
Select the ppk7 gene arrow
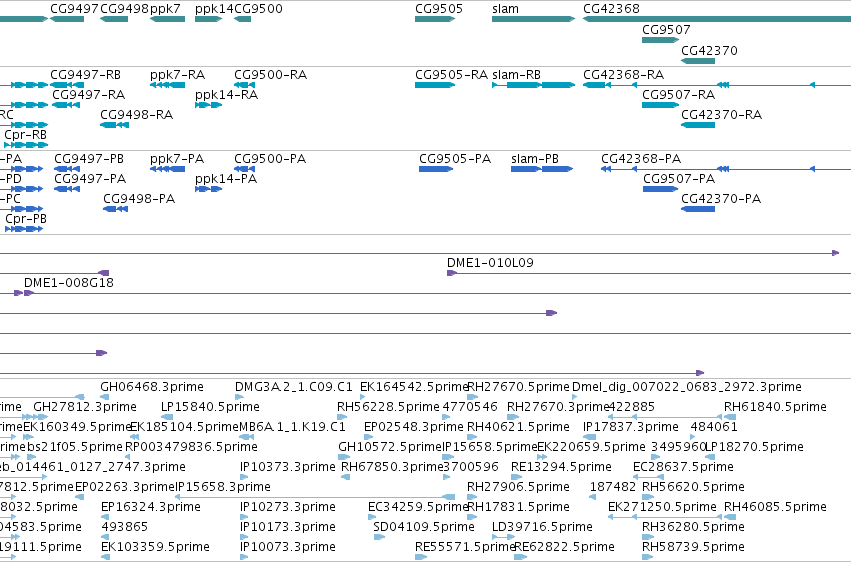coord(167,19)
